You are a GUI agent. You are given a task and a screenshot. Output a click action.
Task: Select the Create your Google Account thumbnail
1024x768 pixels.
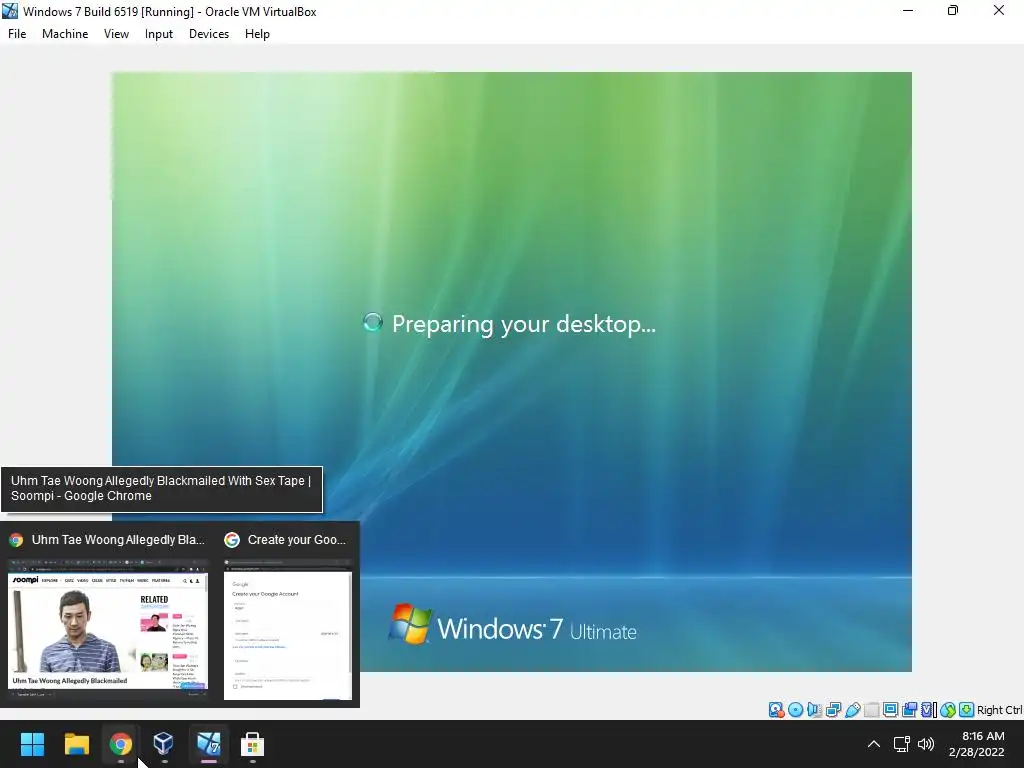[288, 631]
